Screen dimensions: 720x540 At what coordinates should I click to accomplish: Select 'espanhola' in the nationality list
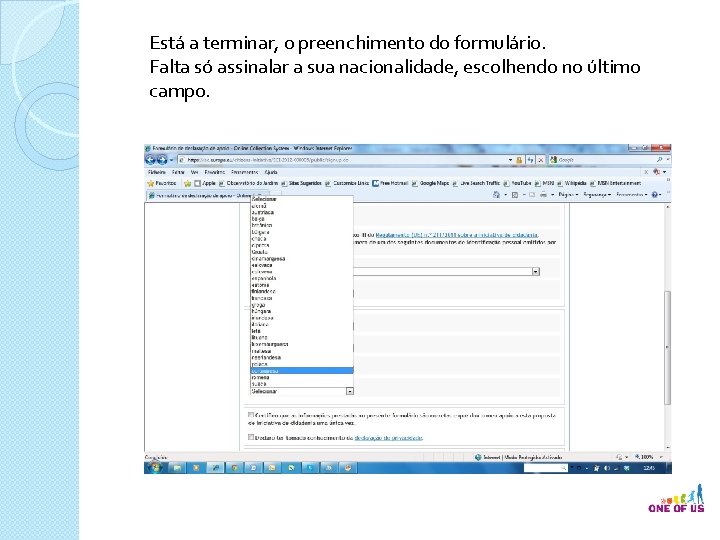point(302,278)
